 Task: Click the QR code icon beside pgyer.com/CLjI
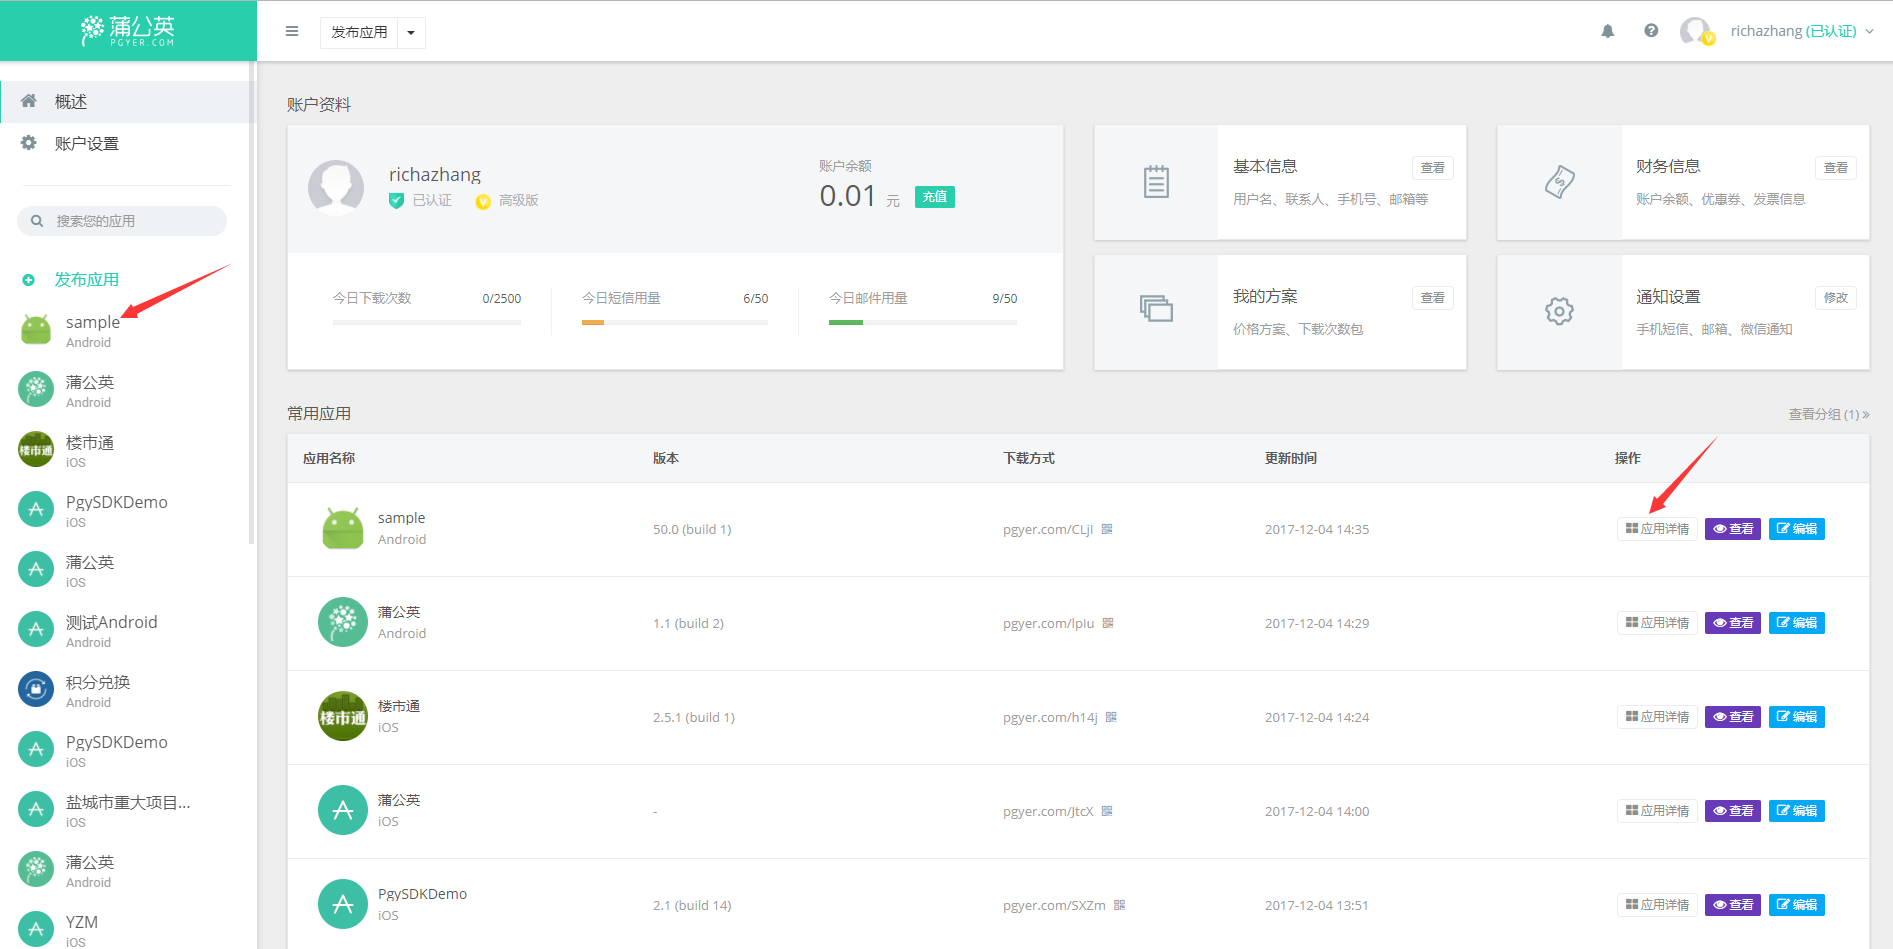click(x=1107, y=529)
